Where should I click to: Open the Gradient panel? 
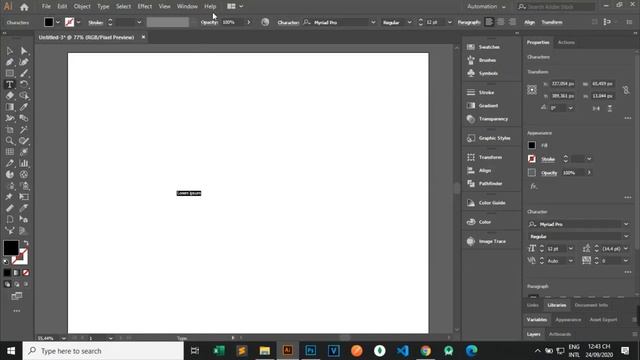click(x=488, y=106)
